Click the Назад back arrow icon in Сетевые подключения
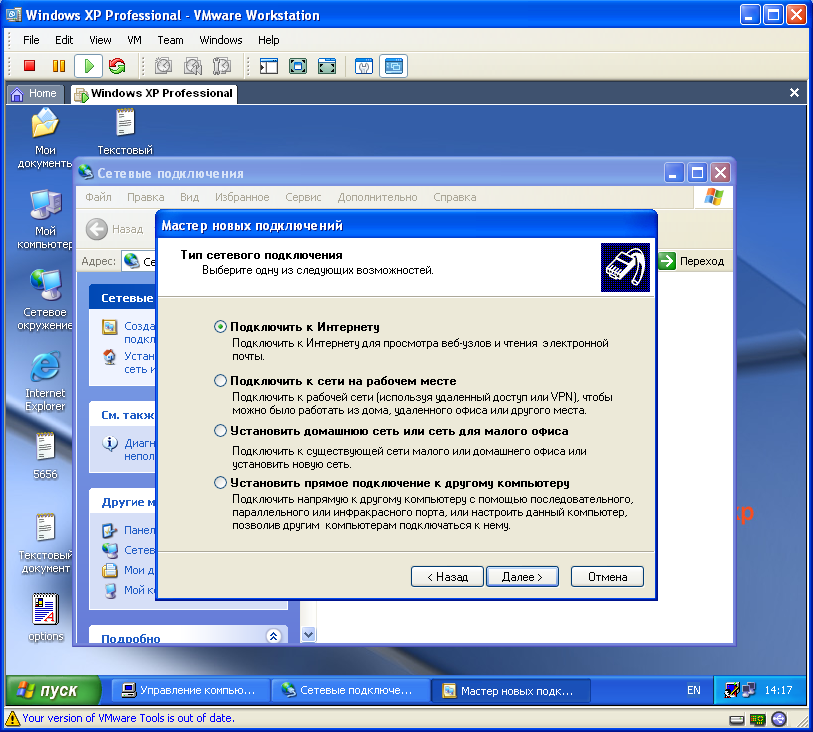The width and height of the screenshot is (813, 732). pos(96,229)
